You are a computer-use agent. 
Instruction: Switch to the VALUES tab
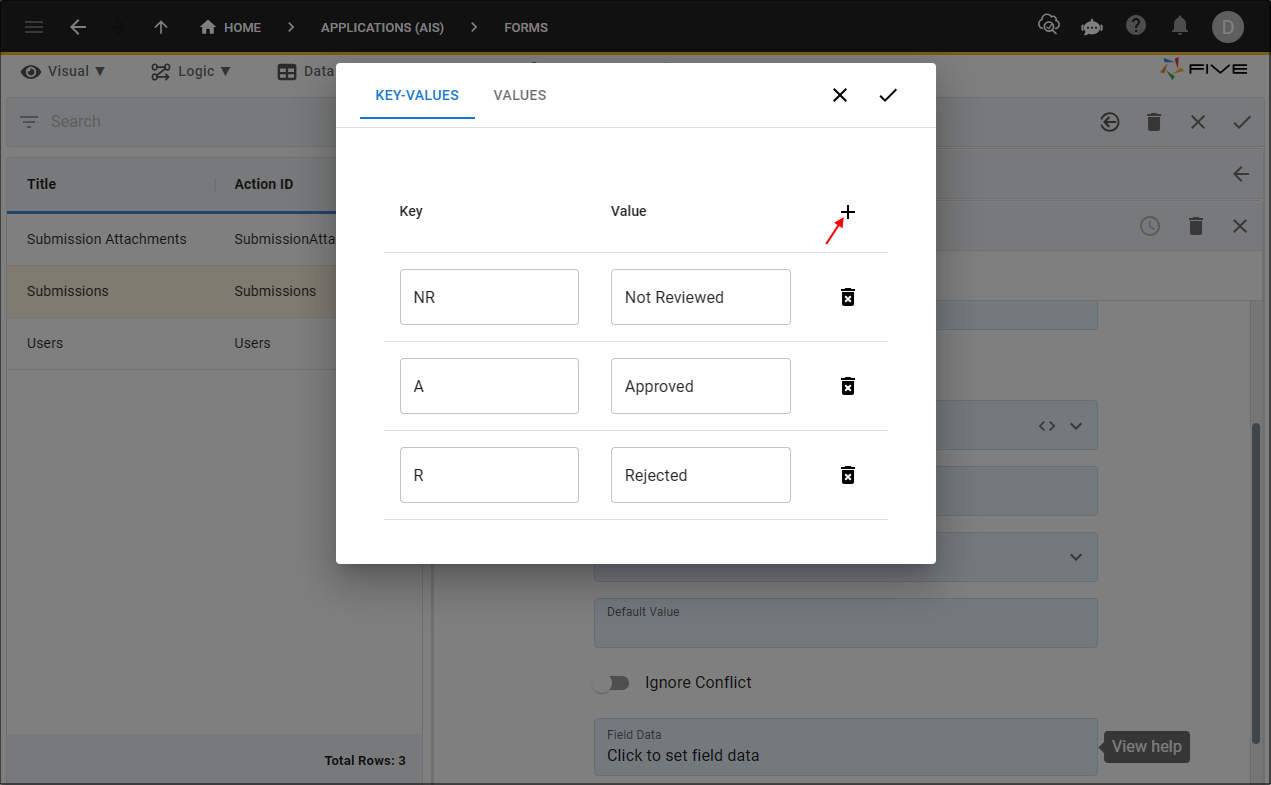(x=519, y=95)
